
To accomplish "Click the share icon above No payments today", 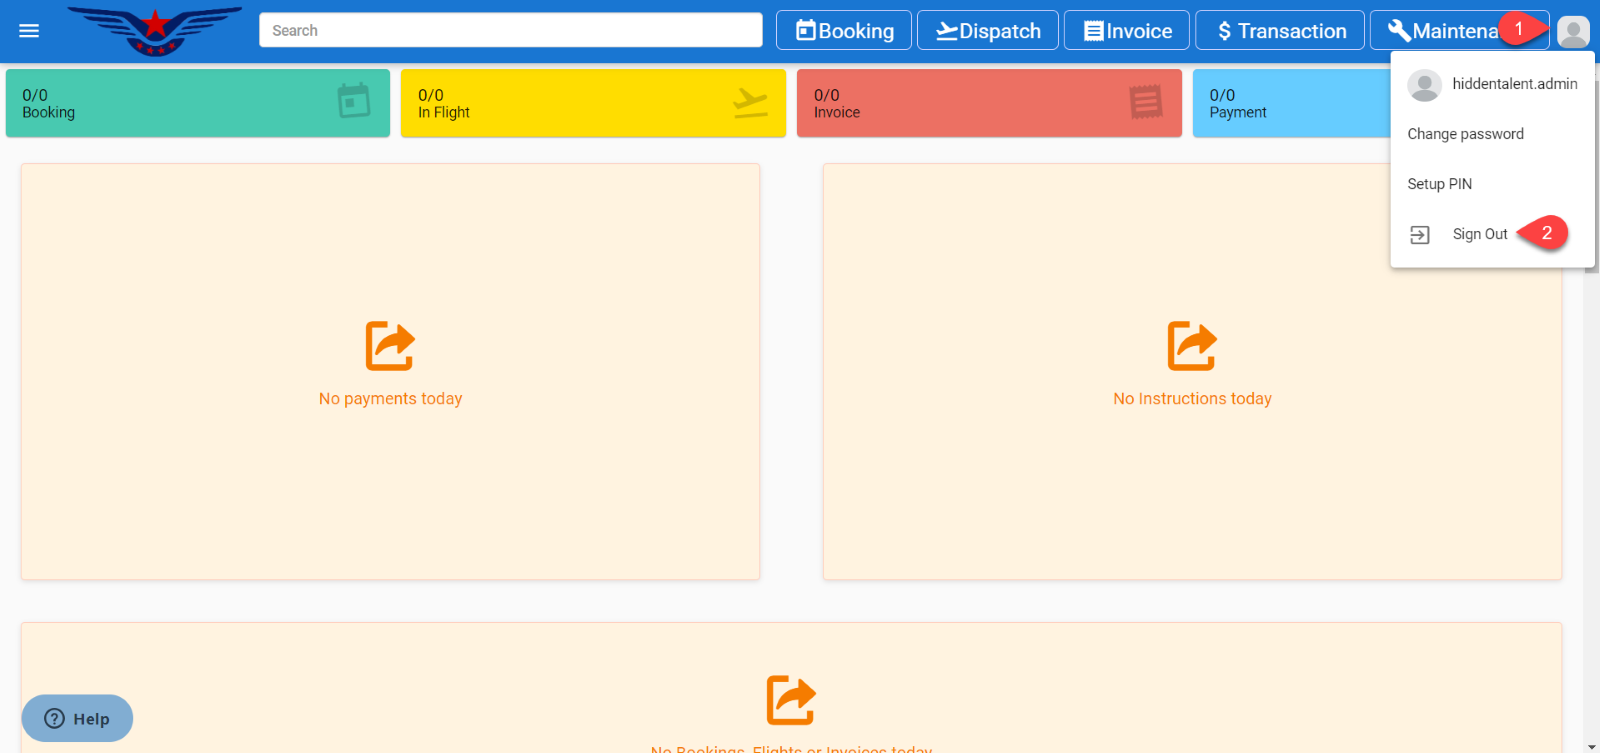I will point(390,346).
